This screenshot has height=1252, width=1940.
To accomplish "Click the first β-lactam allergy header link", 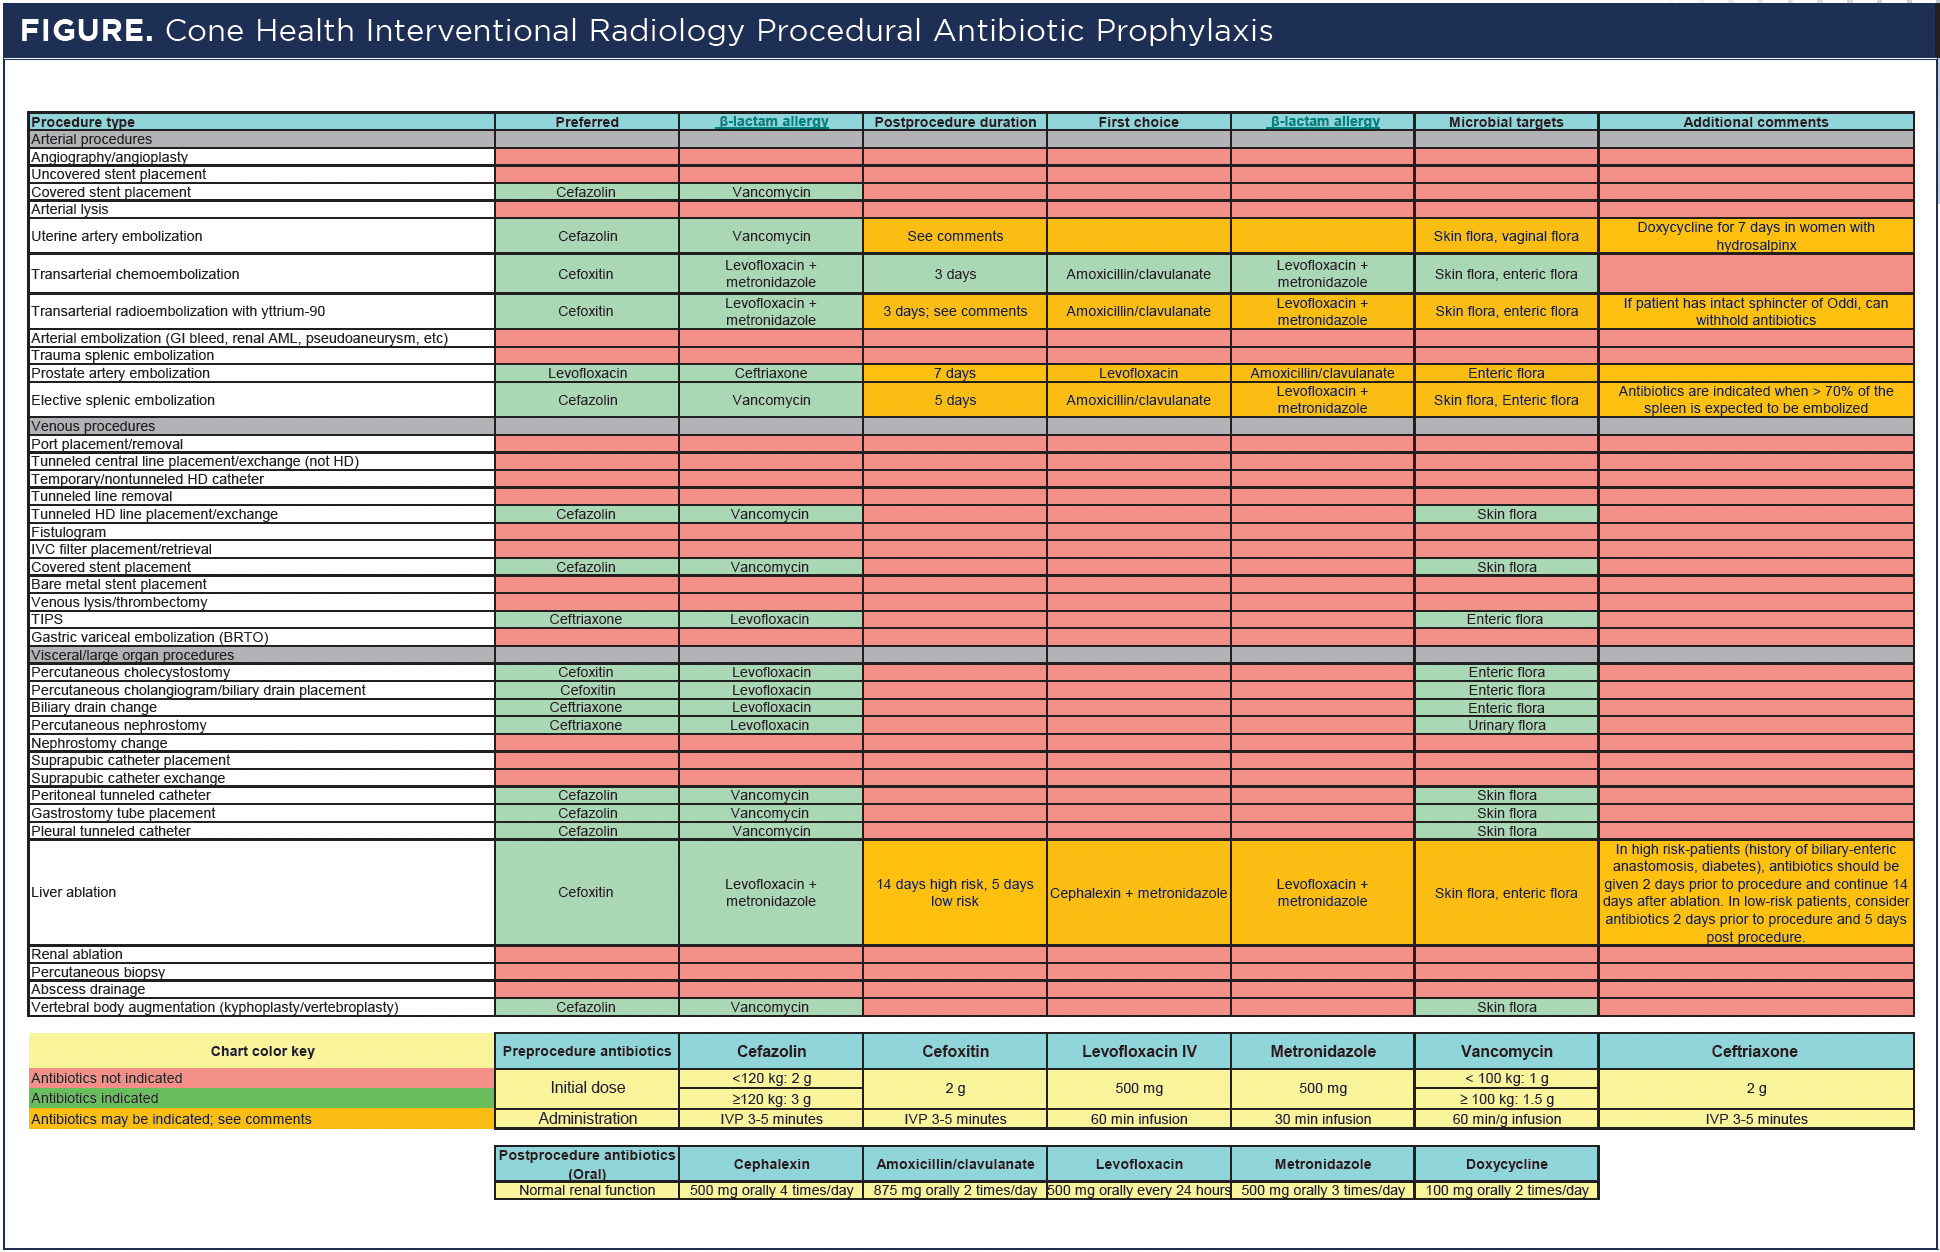I will 773,121.
